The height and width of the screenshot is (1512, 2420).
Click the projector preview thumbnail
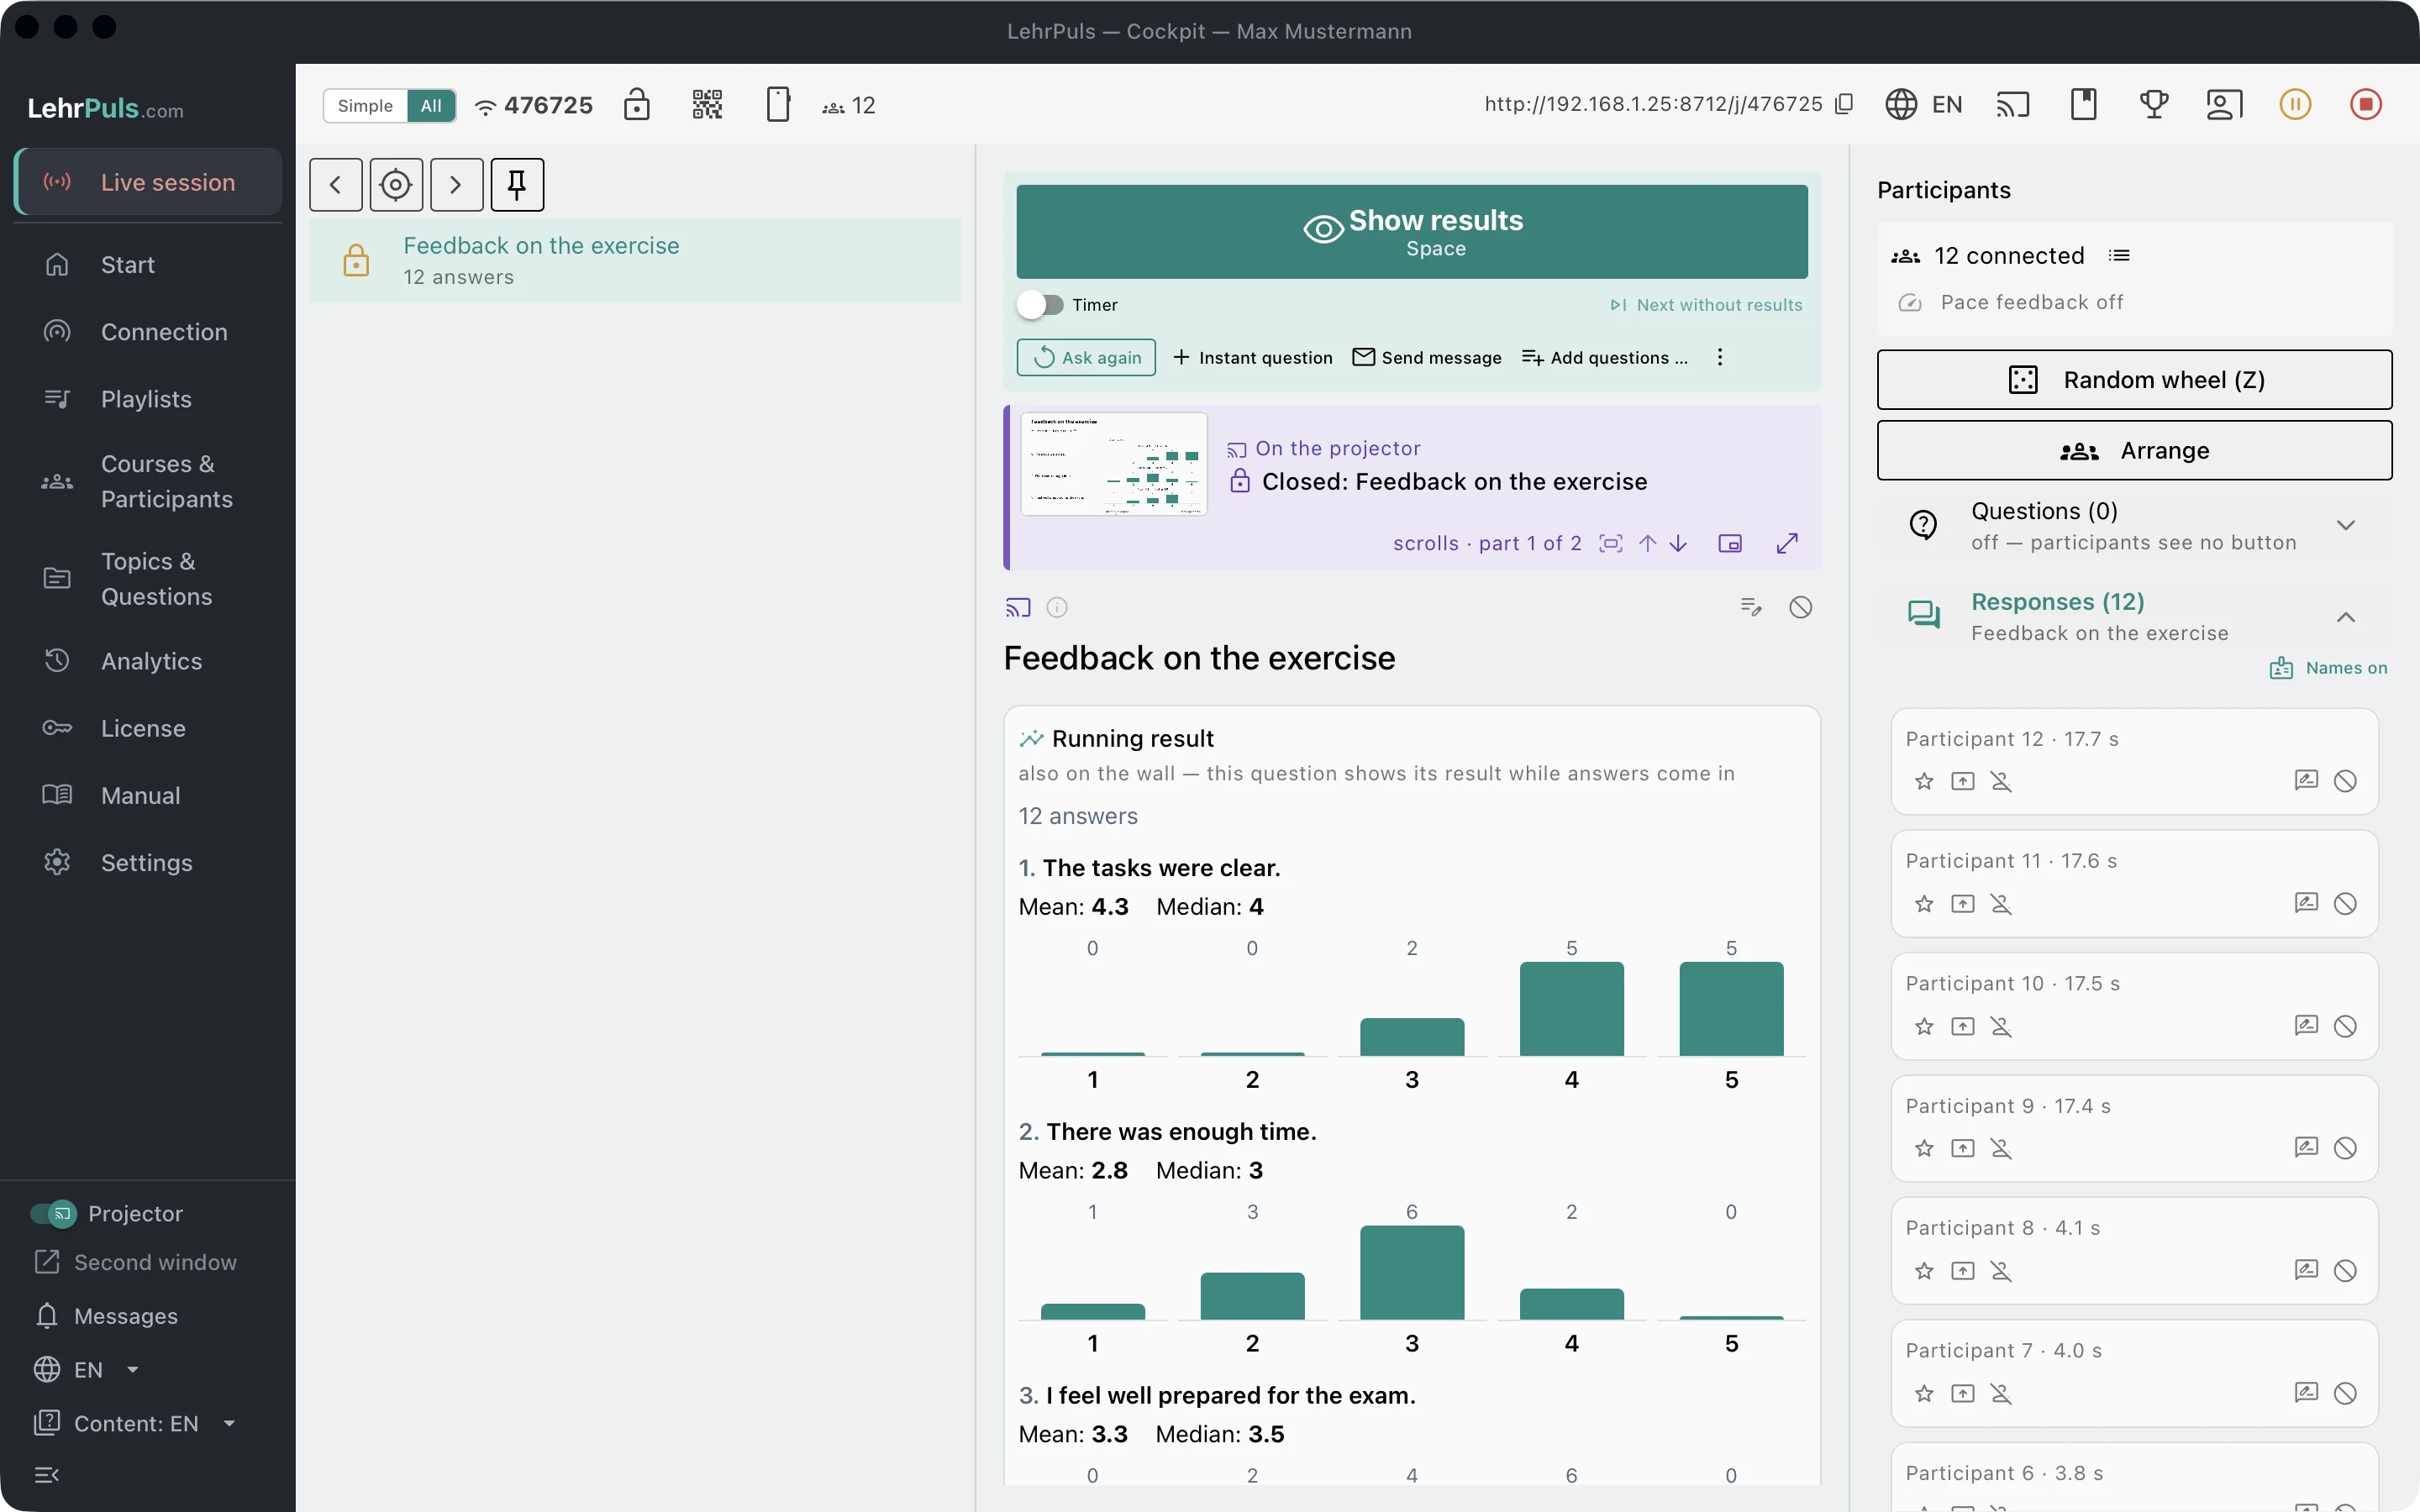(x=1114, y=464)
